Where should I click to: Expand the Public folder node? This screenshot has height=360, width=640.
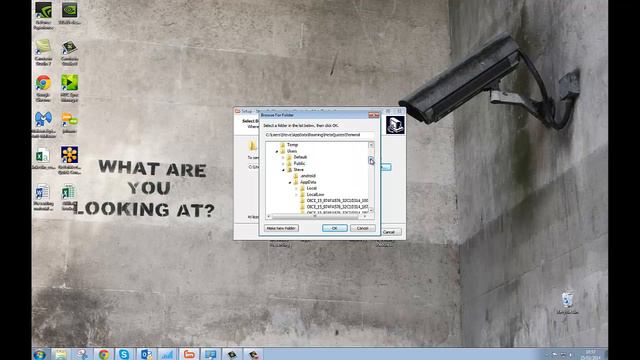click(283, 163)
